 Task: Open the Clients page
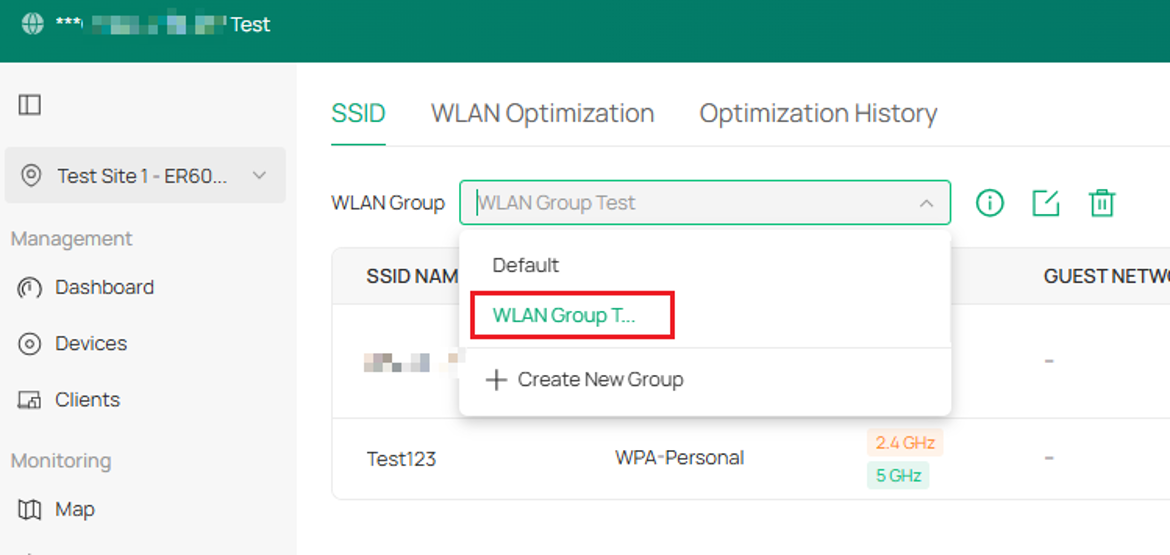(x=87, y=399)
